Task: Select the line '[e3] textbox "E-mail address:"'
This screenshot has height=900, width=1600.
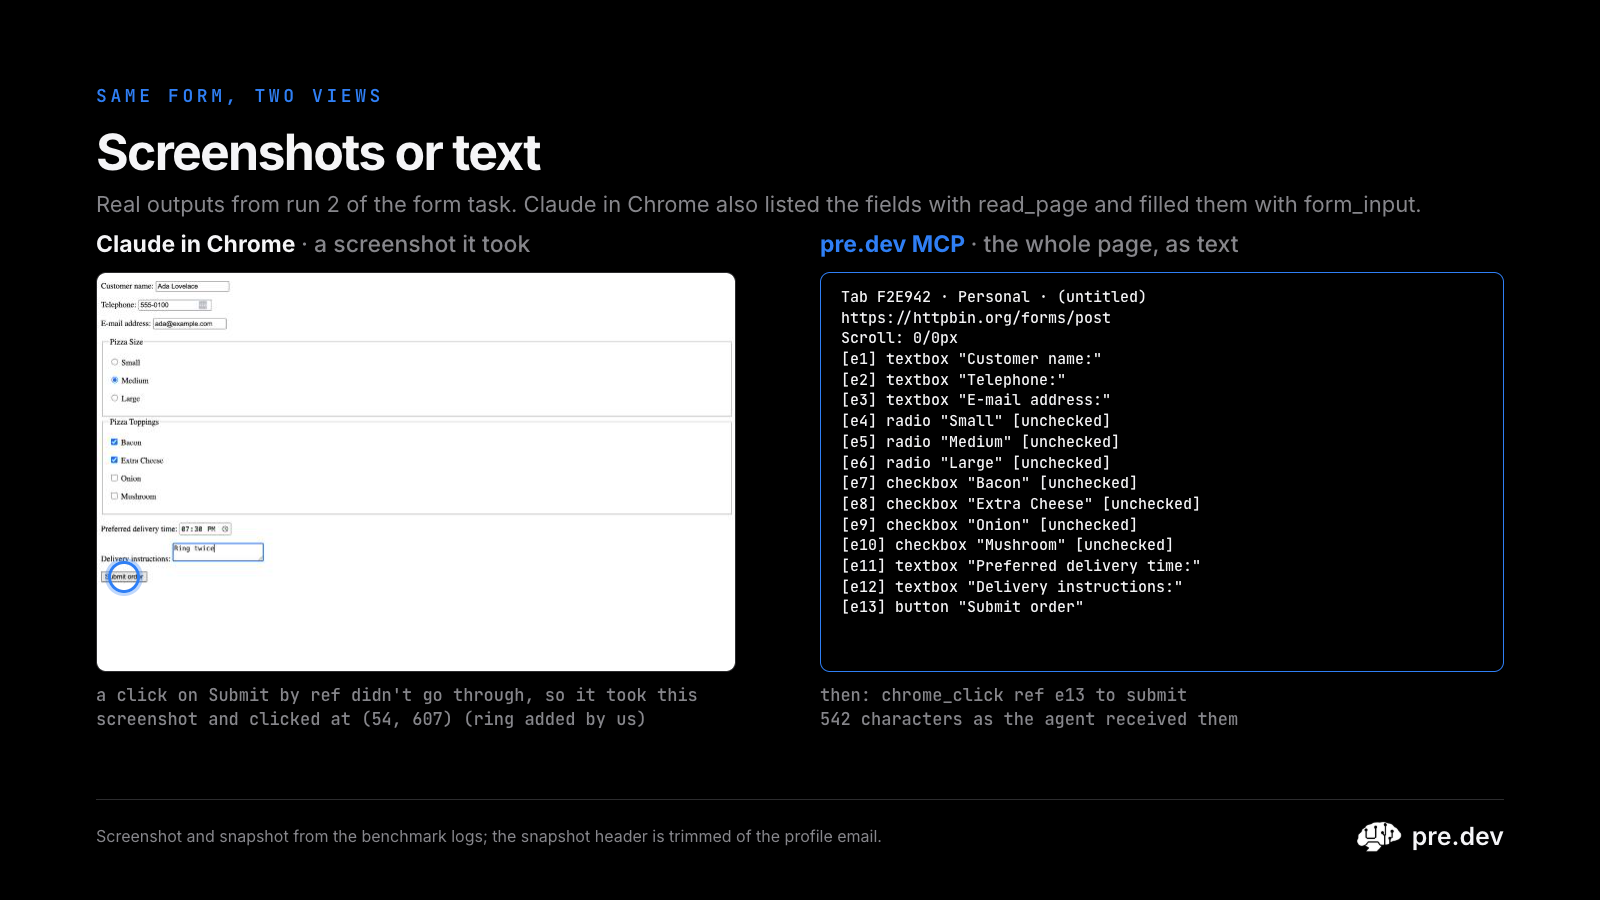Action: 975,400
